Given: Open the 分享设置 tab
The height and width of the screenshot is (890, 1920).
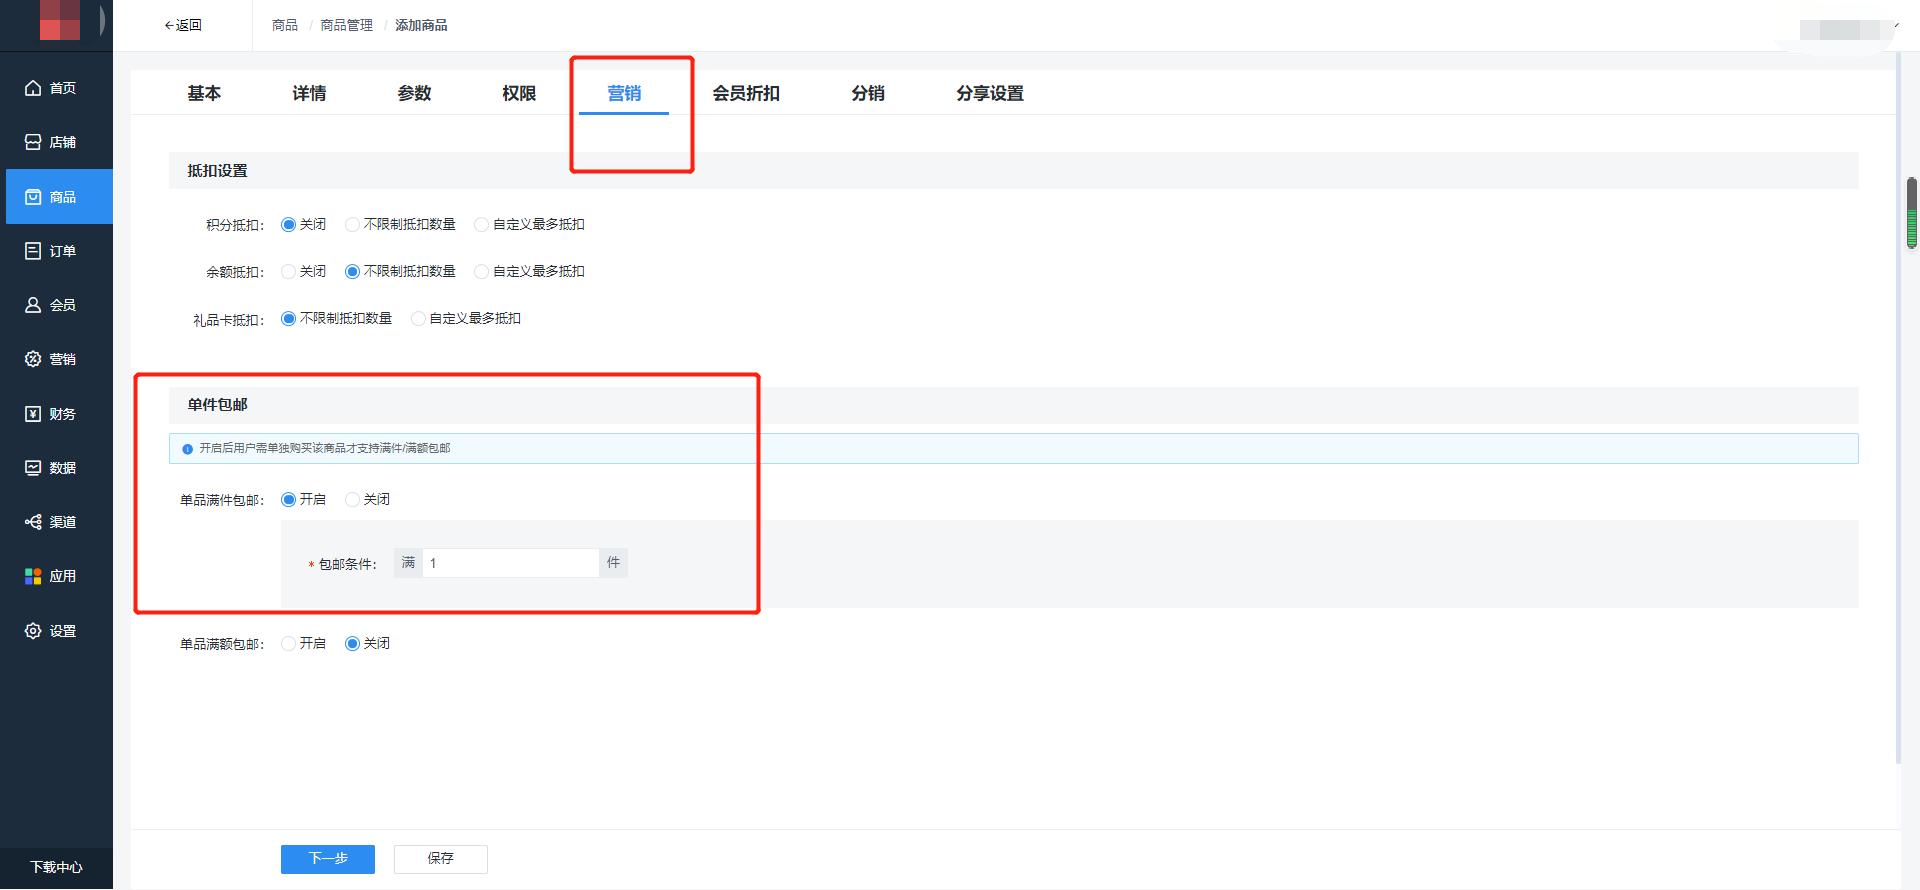Looking at the screenshot, I should coord(989,93).
